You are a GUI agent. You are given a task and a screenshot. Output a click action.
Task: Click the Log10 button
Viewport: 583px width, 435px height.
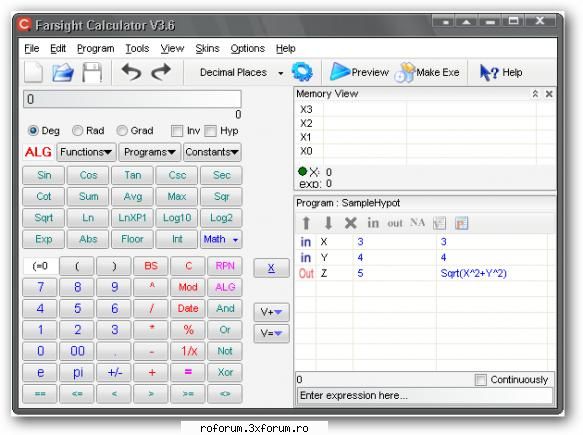[x=177, y=218]
